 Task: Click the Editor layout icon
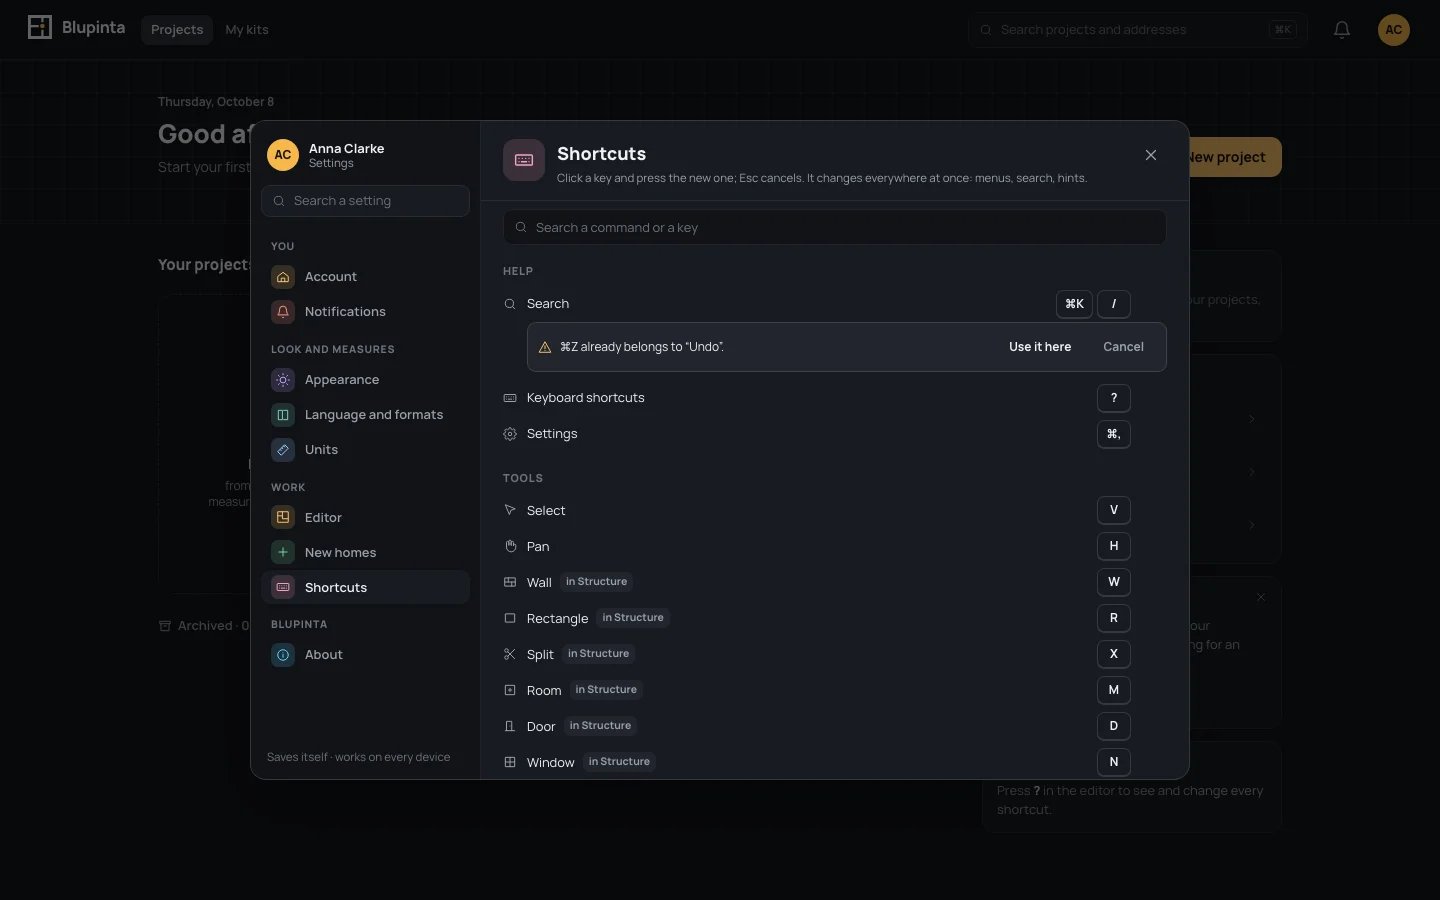283,518
